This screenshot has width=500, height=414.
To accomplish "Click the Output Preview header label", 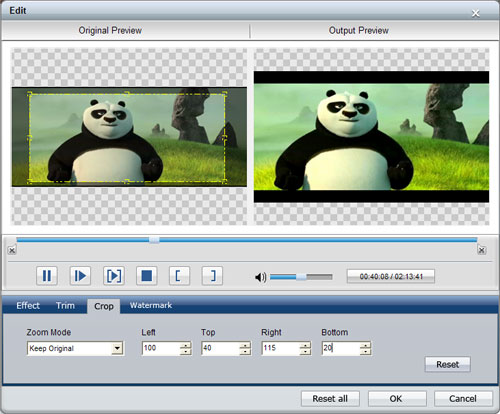I will pos(359,31).
